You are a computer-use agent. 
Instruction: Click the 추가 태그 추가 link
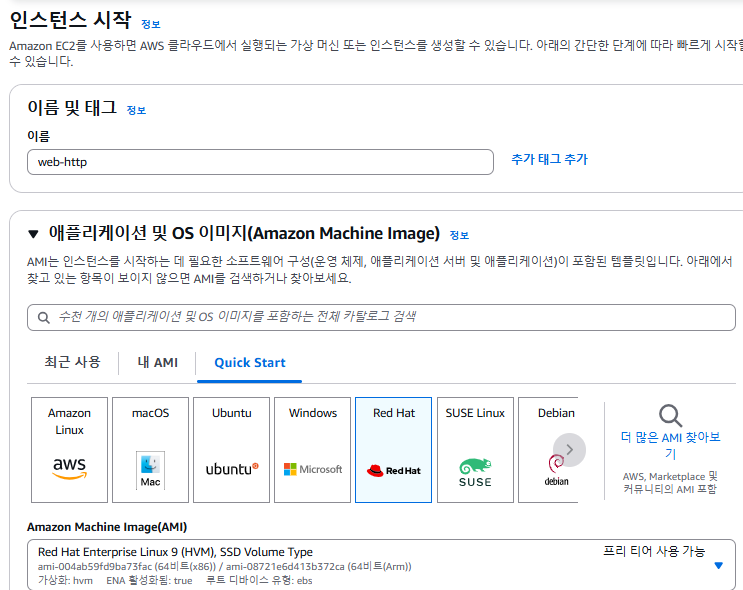[549, 159]
